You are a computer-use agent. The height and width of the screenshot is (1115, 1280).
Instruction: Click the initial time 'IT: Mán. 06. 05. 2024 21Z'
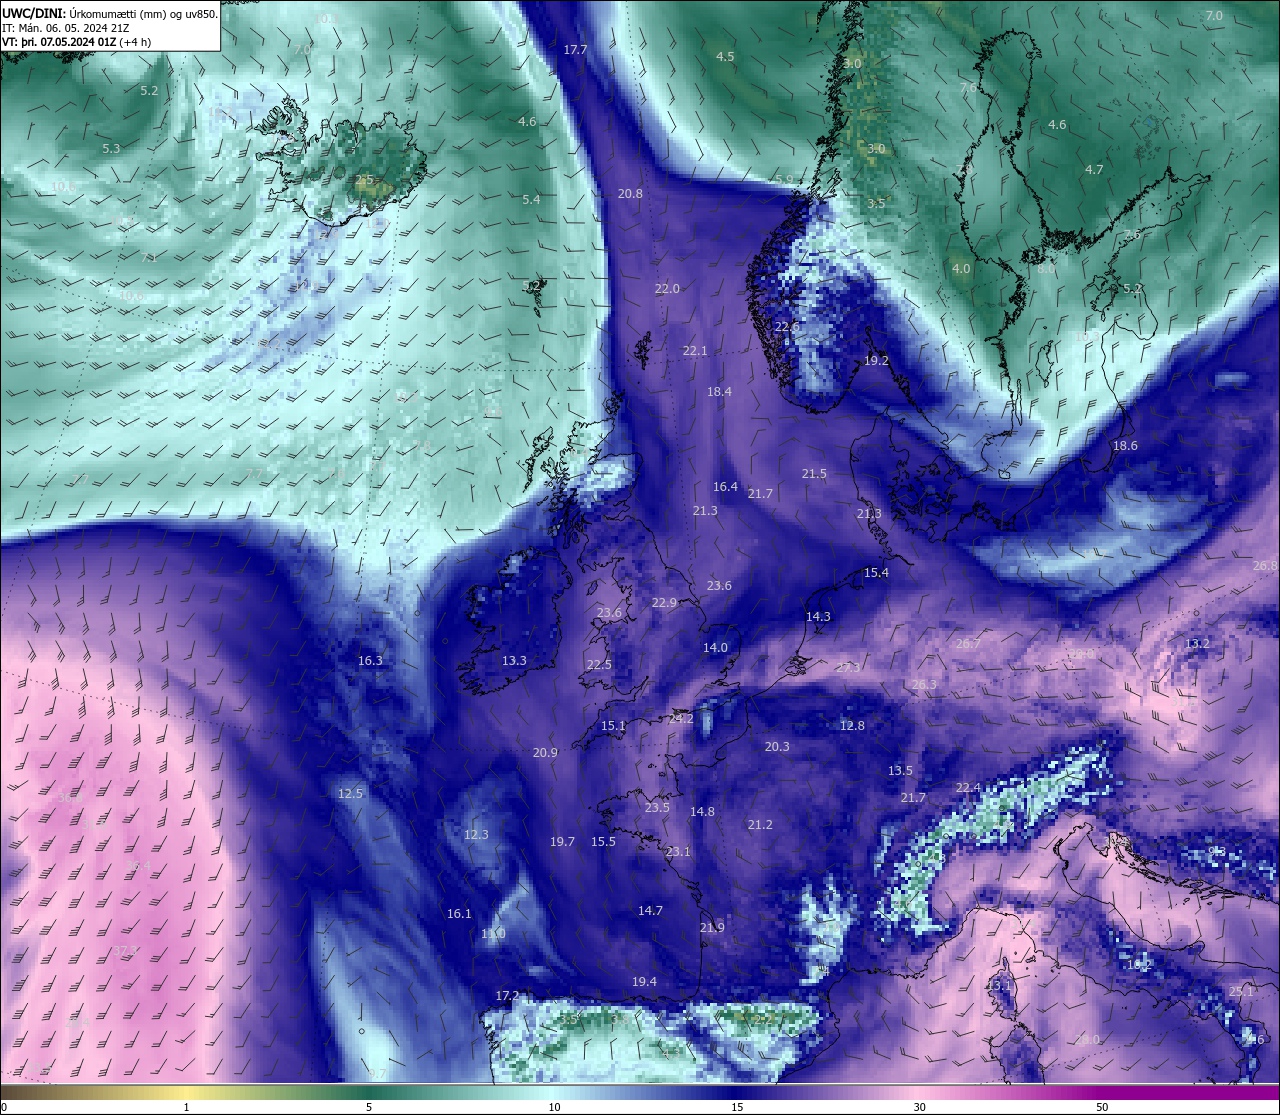67,28
